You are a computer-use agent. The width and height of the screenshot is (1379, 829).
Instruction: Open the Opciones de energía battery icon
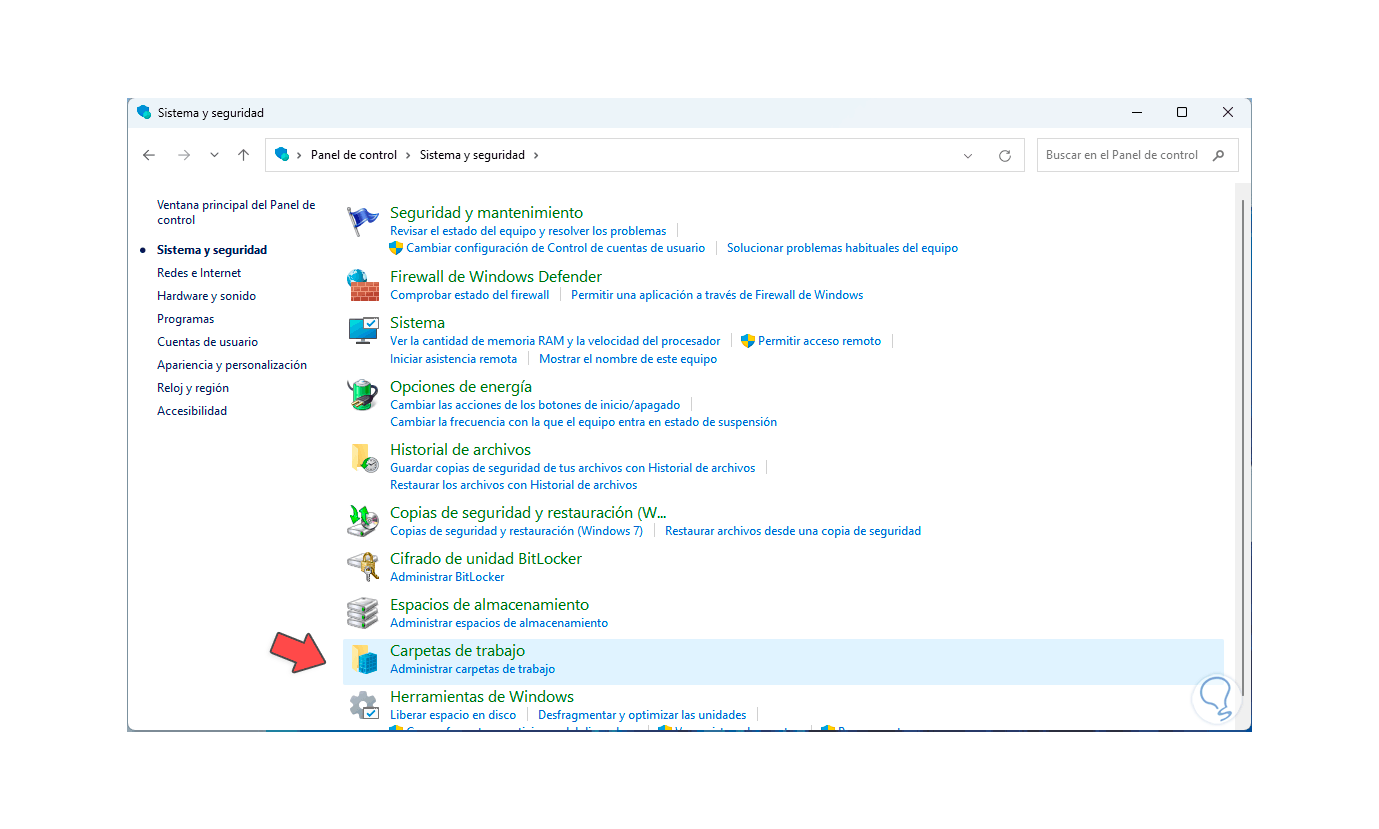(363, 395)
